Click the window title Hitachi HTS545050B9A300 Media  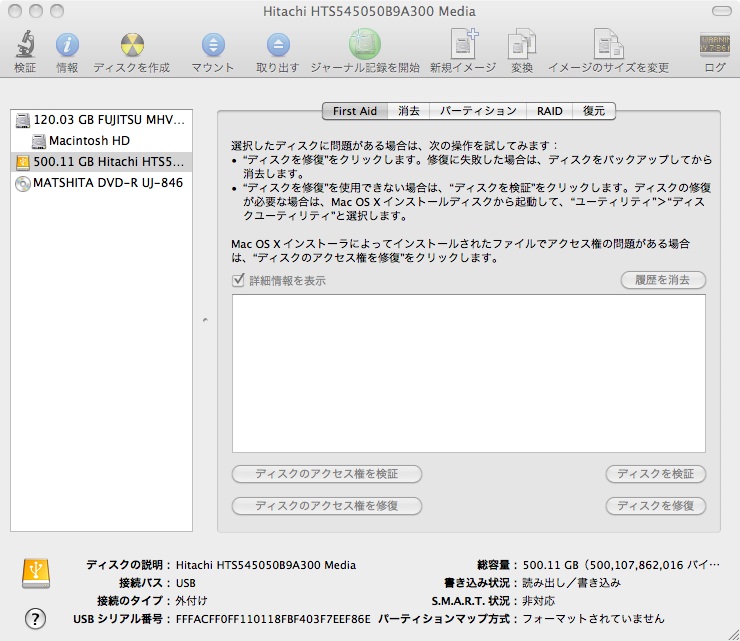coord(369,11)
